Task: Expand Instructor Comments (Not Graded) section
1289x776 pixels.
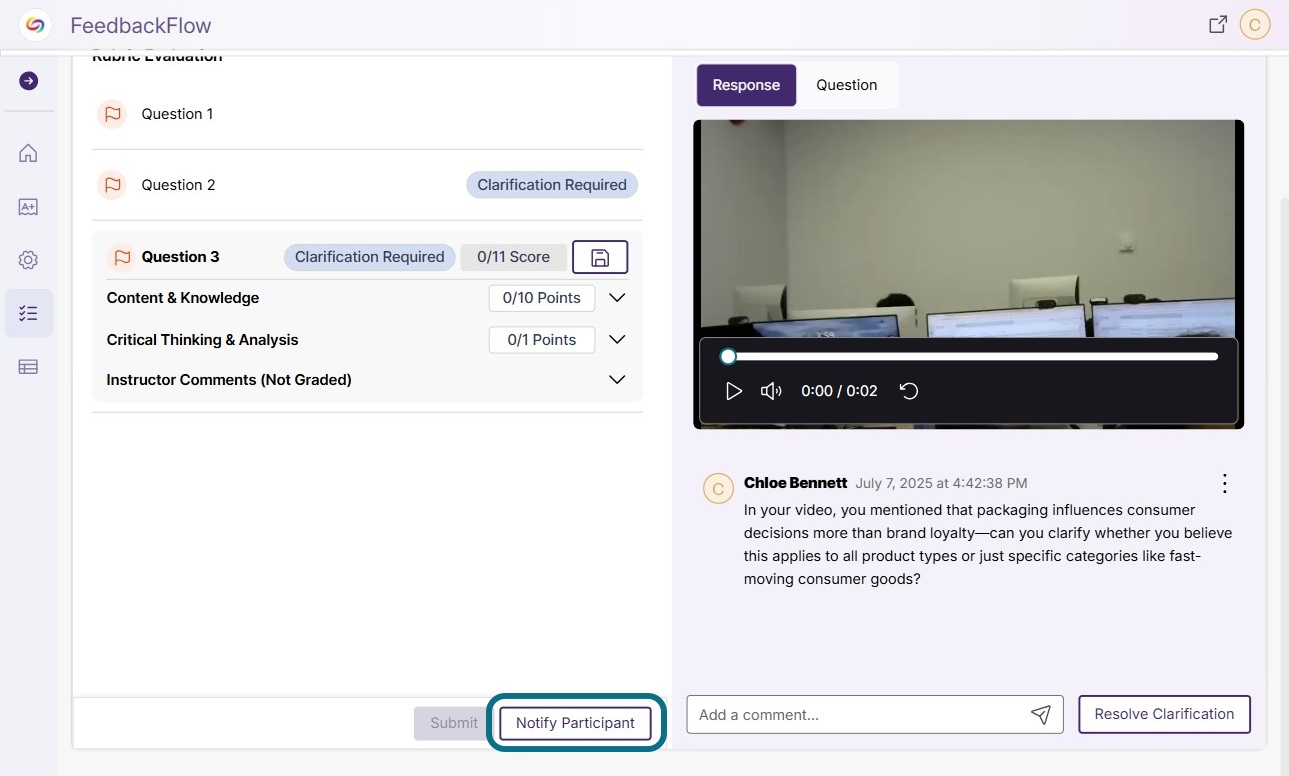Action: (x=617, y=380)
